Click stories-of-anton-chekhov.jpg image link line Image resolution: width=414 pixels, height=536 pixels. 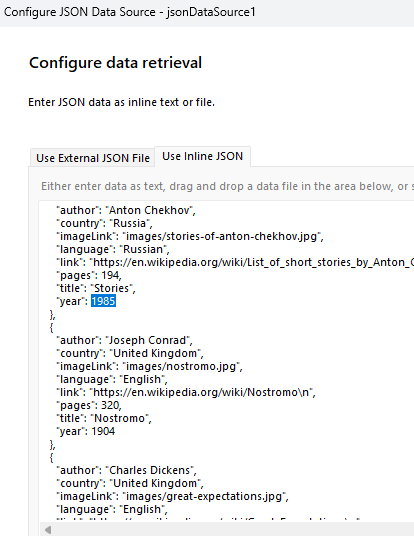[190, 236]
